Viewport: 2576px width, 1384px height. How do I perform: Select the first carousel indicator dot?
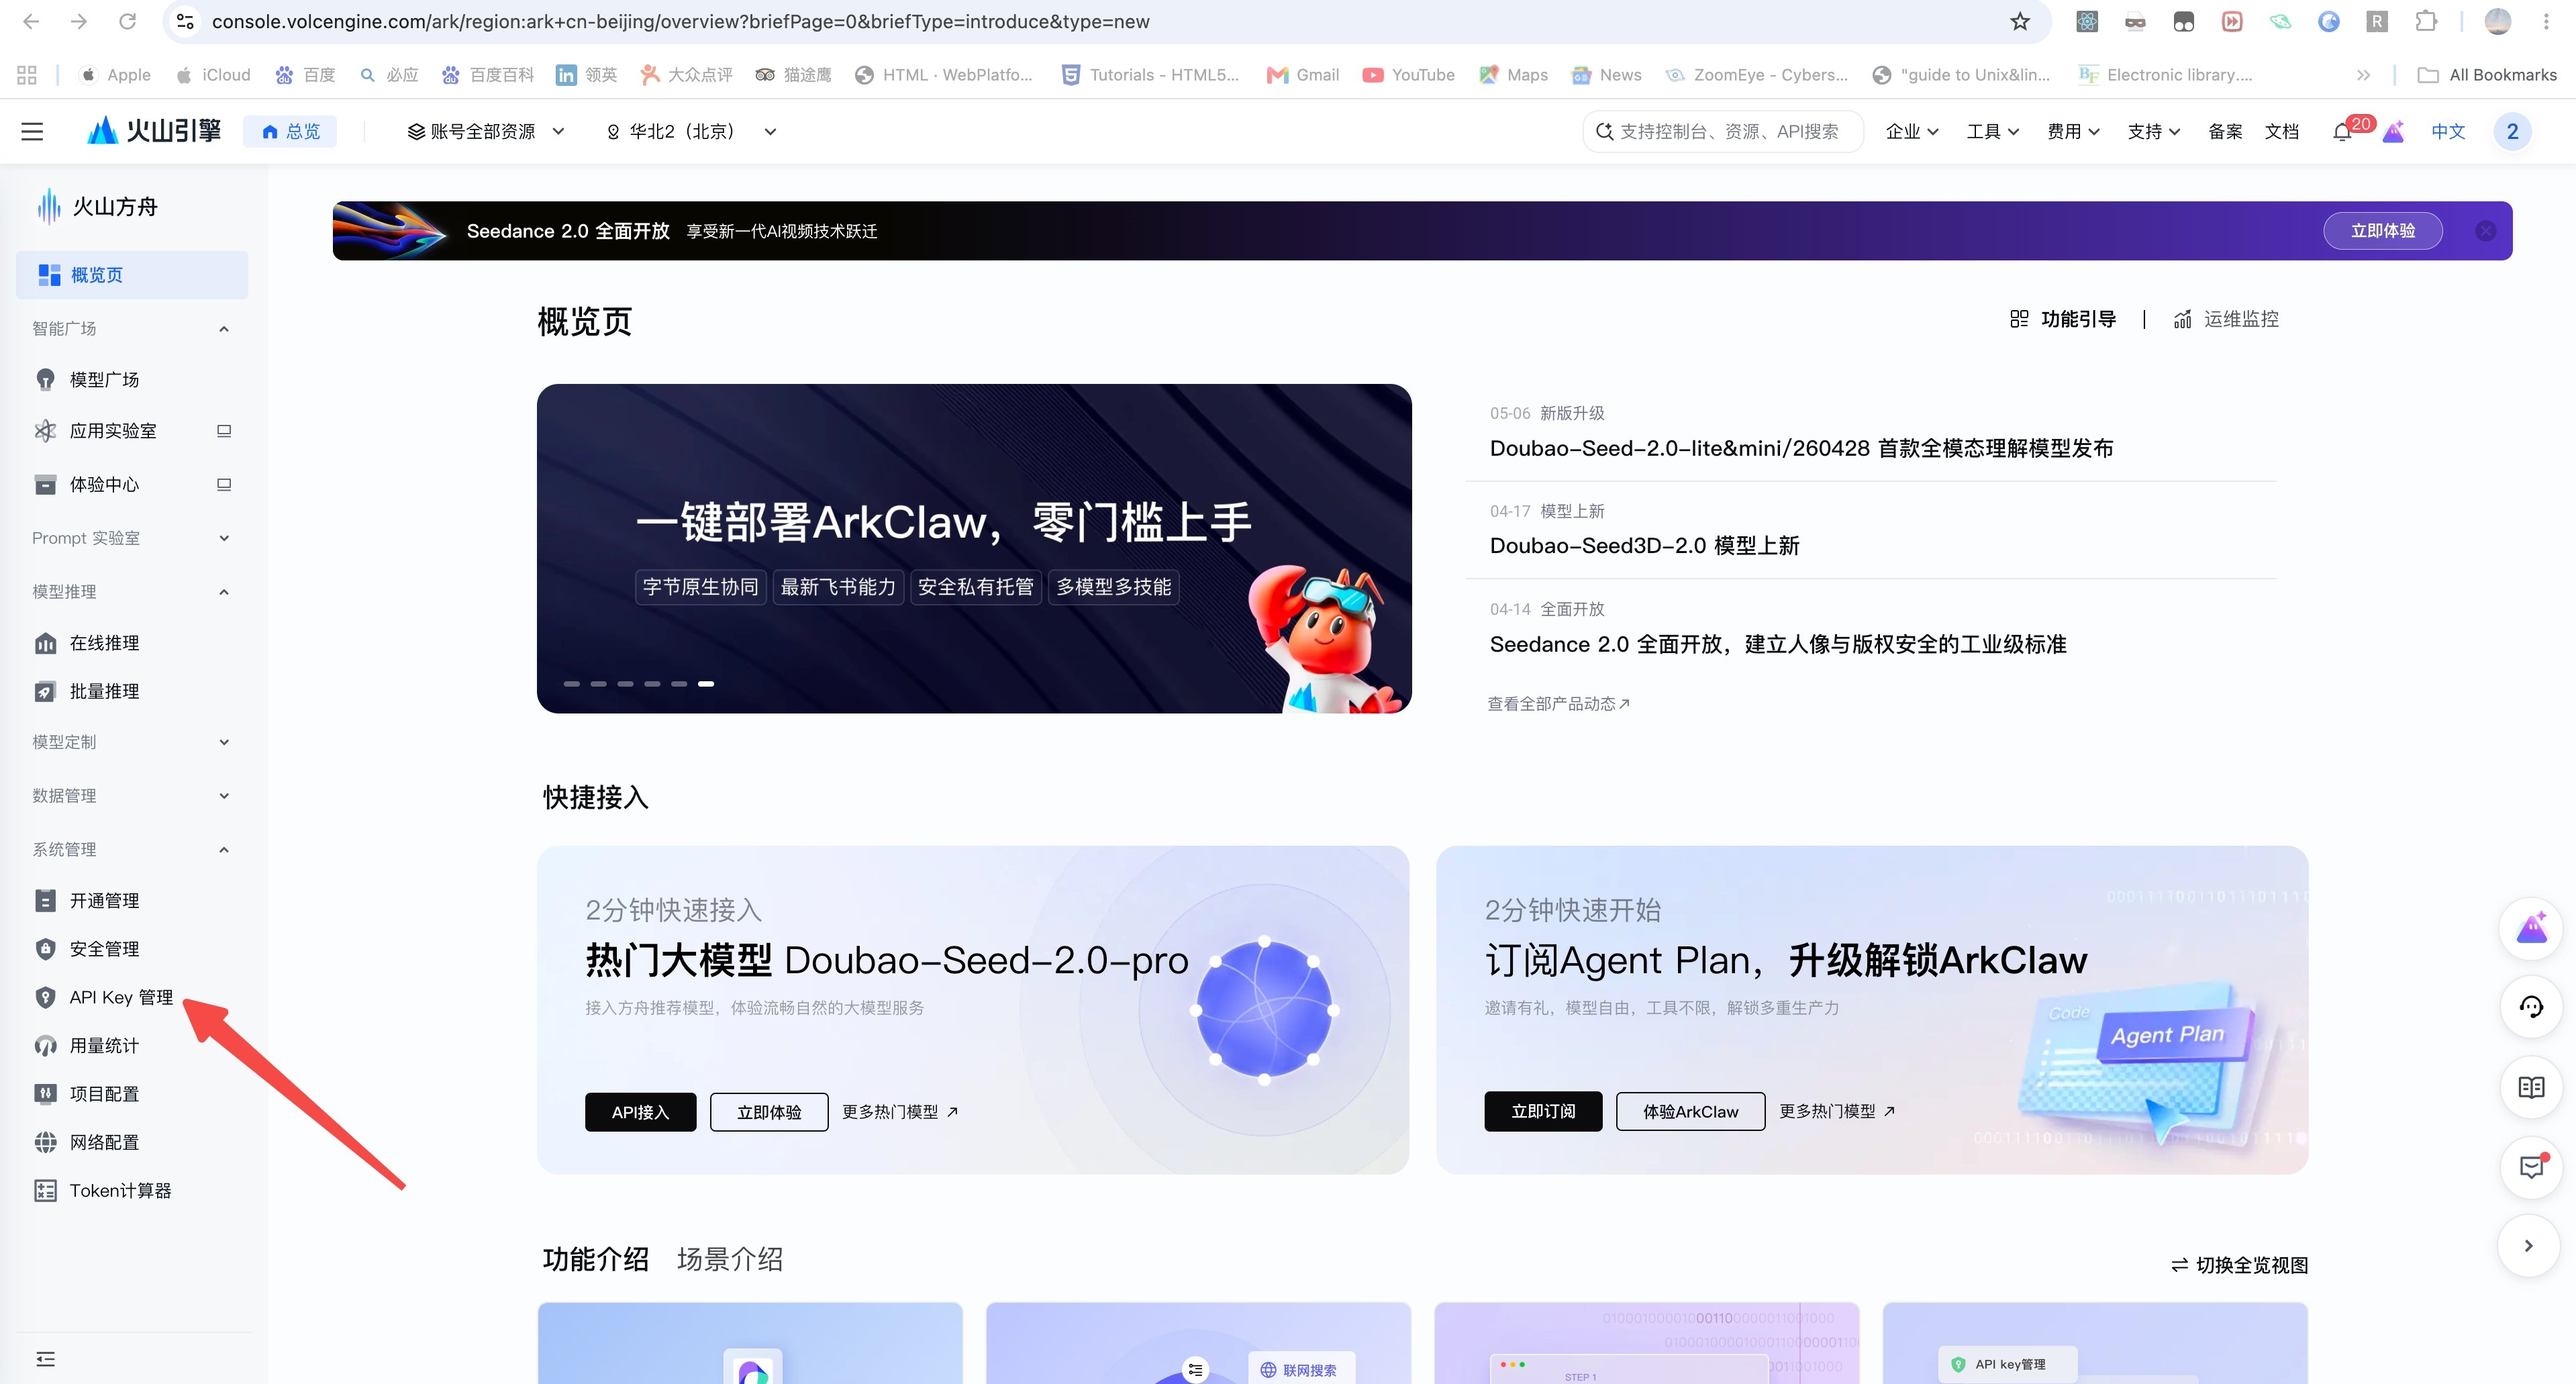572,684
